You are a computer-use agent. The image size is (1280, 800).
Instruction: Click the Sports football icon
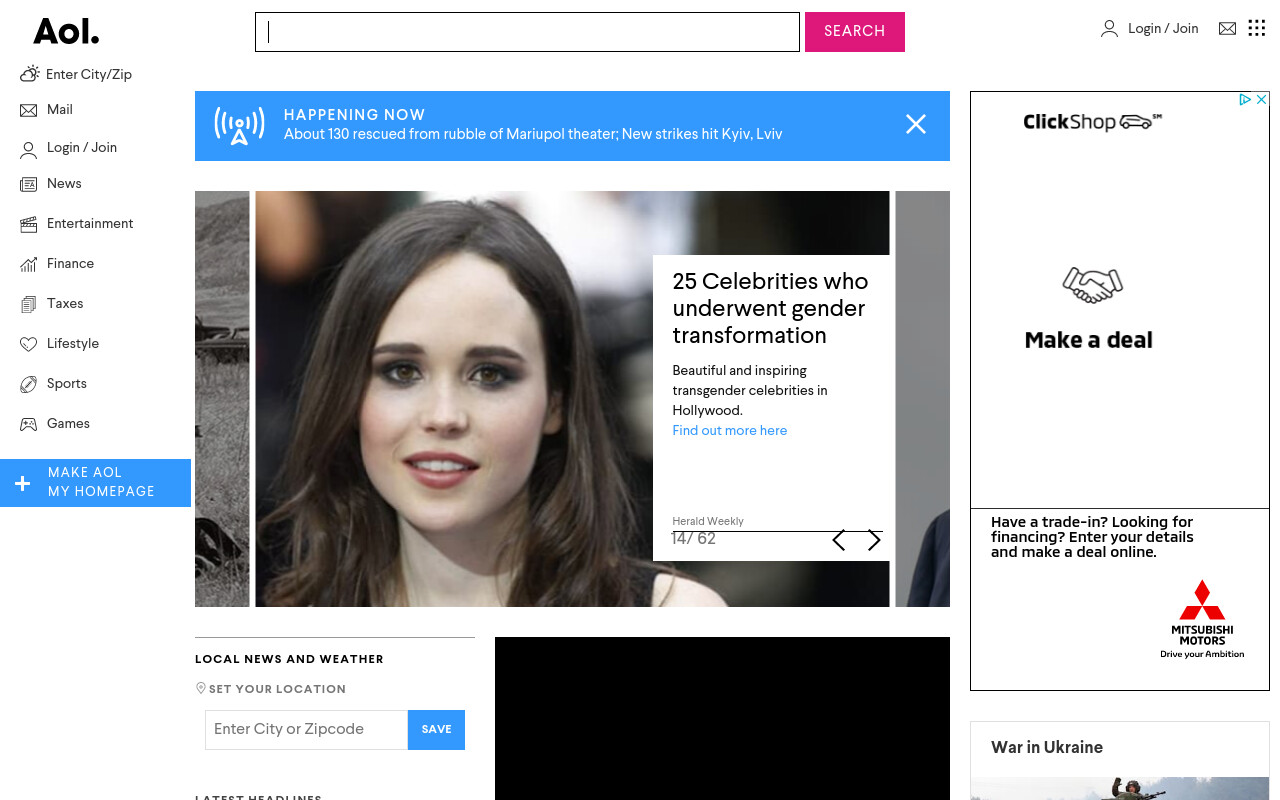click(29, 384)
